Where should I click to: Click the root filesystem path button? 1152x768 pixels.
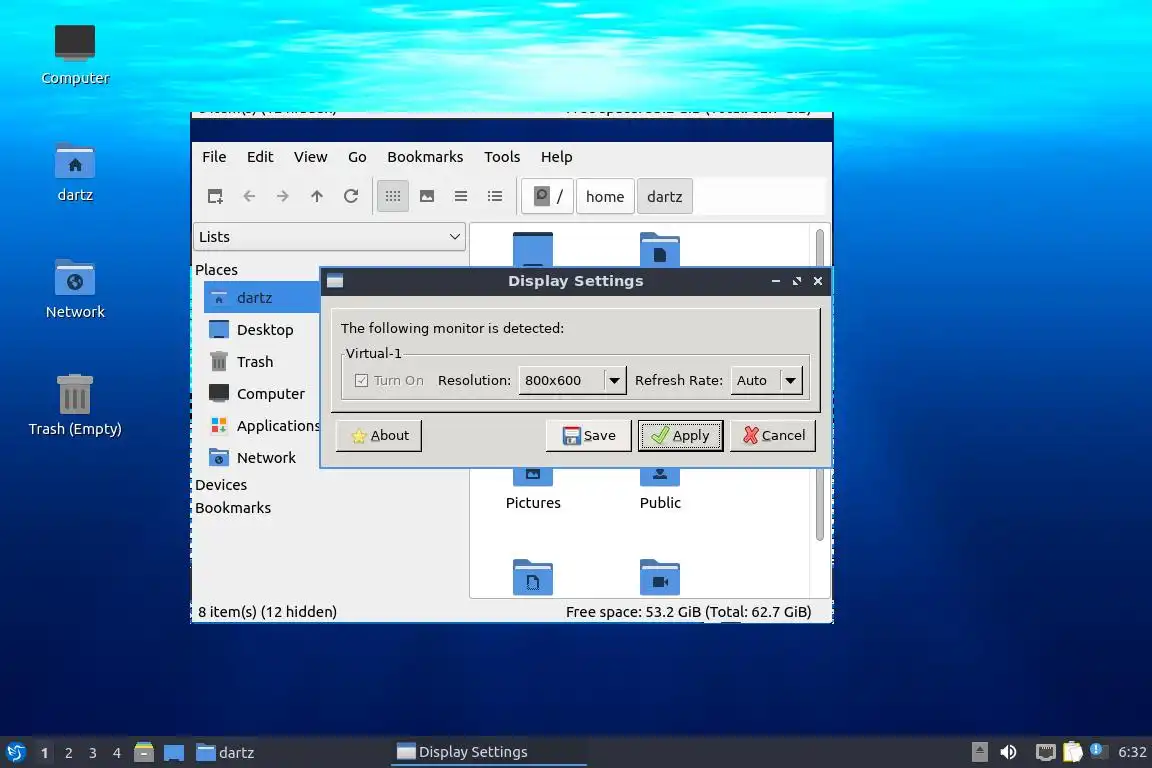547,196
